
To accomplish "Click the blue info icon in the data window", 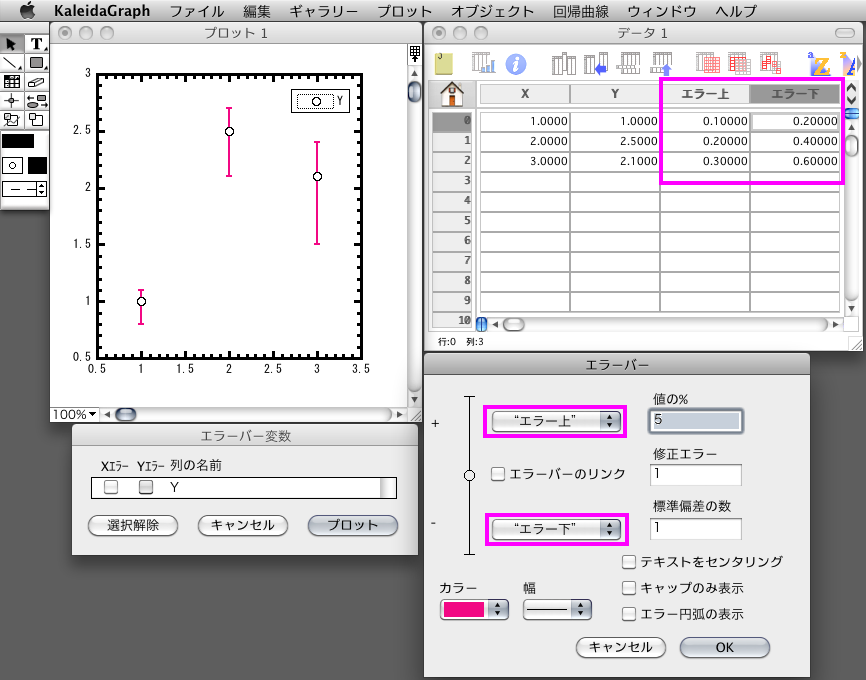I will (x=516, y=64).
